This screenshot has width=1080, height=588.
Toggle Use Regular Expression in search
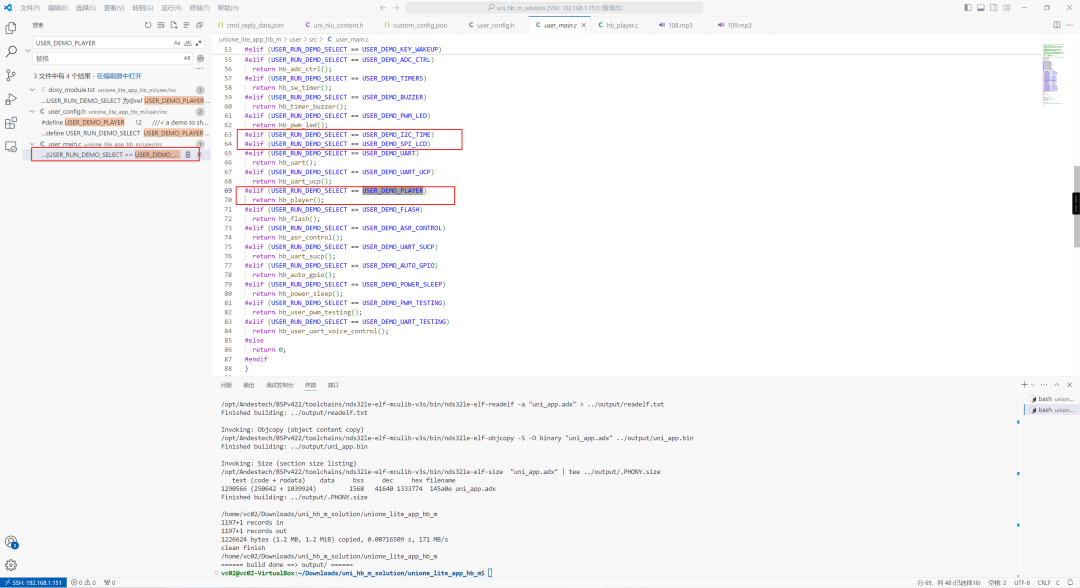click(x=198, y=43)
